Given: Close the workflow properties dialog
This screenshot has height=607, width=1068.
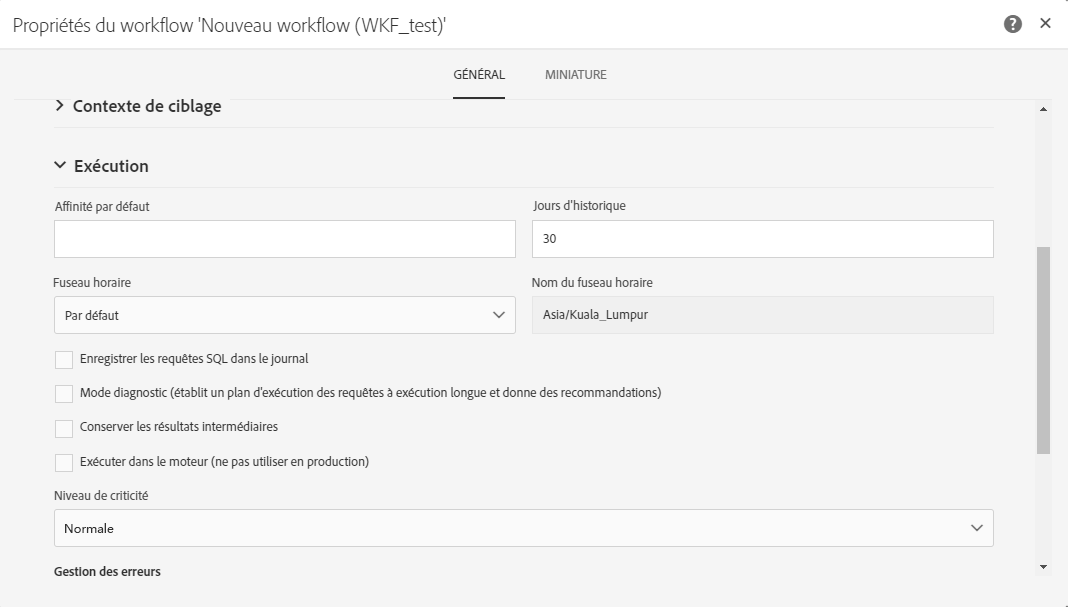Looking at the screenshot, I should pyautogui.click(x=1045, y=23).
